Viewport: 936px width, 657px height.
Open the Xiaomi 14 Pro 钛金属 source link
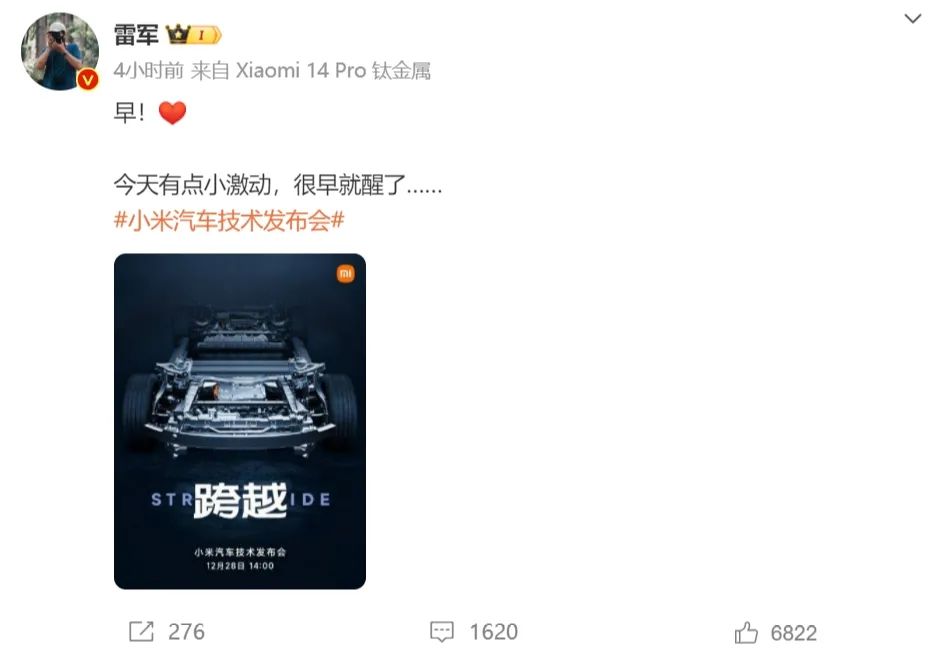[x=333, y=70]
